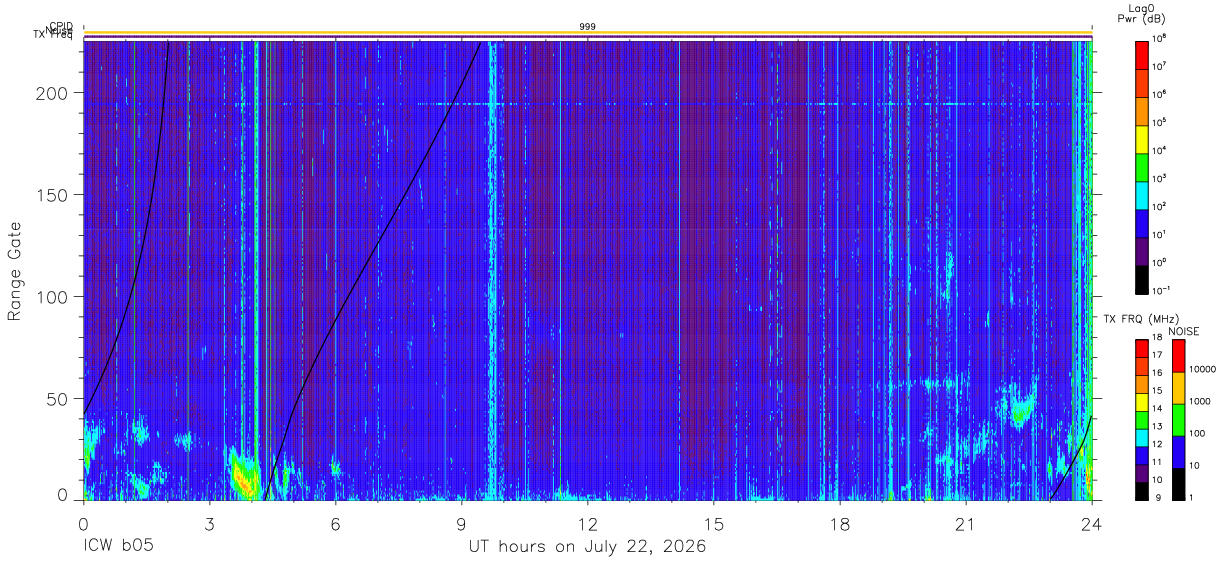Click the 12 label on TX FRQ scale
Image resolution: width=1228 pixels, height=567 pixels.
1157,444
